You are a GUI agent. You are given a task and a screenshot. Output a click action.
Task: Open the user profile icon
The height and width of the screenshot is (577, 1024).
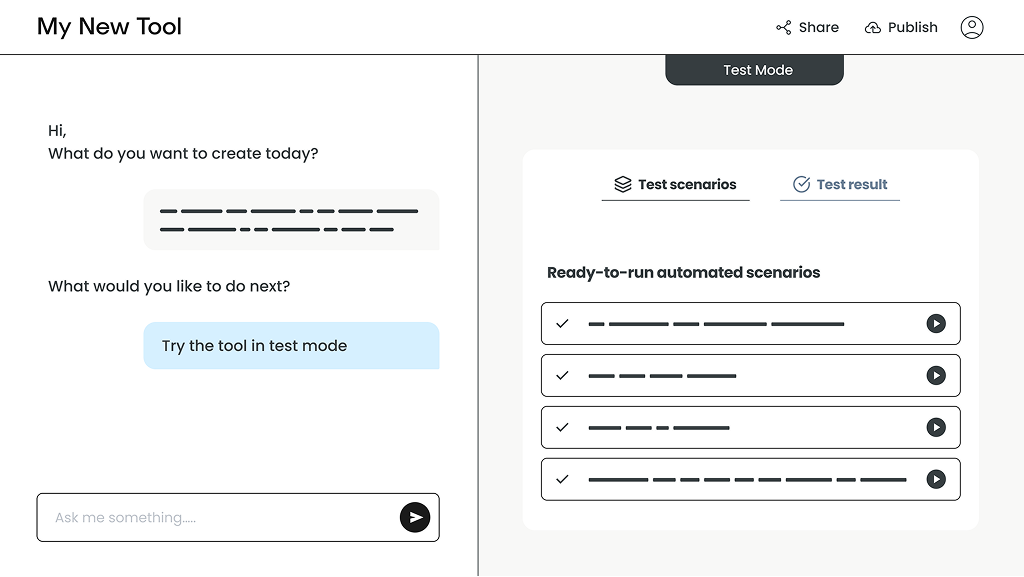tap(971, 27)
